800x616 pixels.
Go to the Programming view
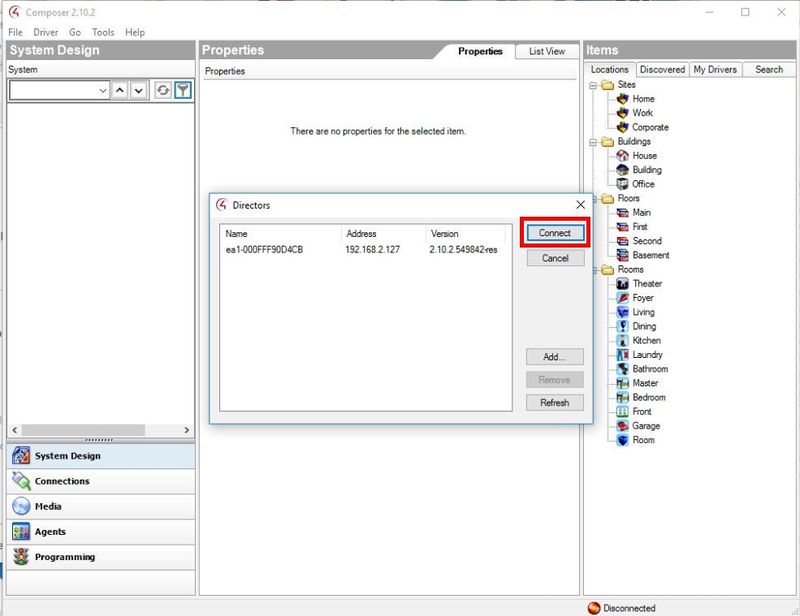[101, 557]
